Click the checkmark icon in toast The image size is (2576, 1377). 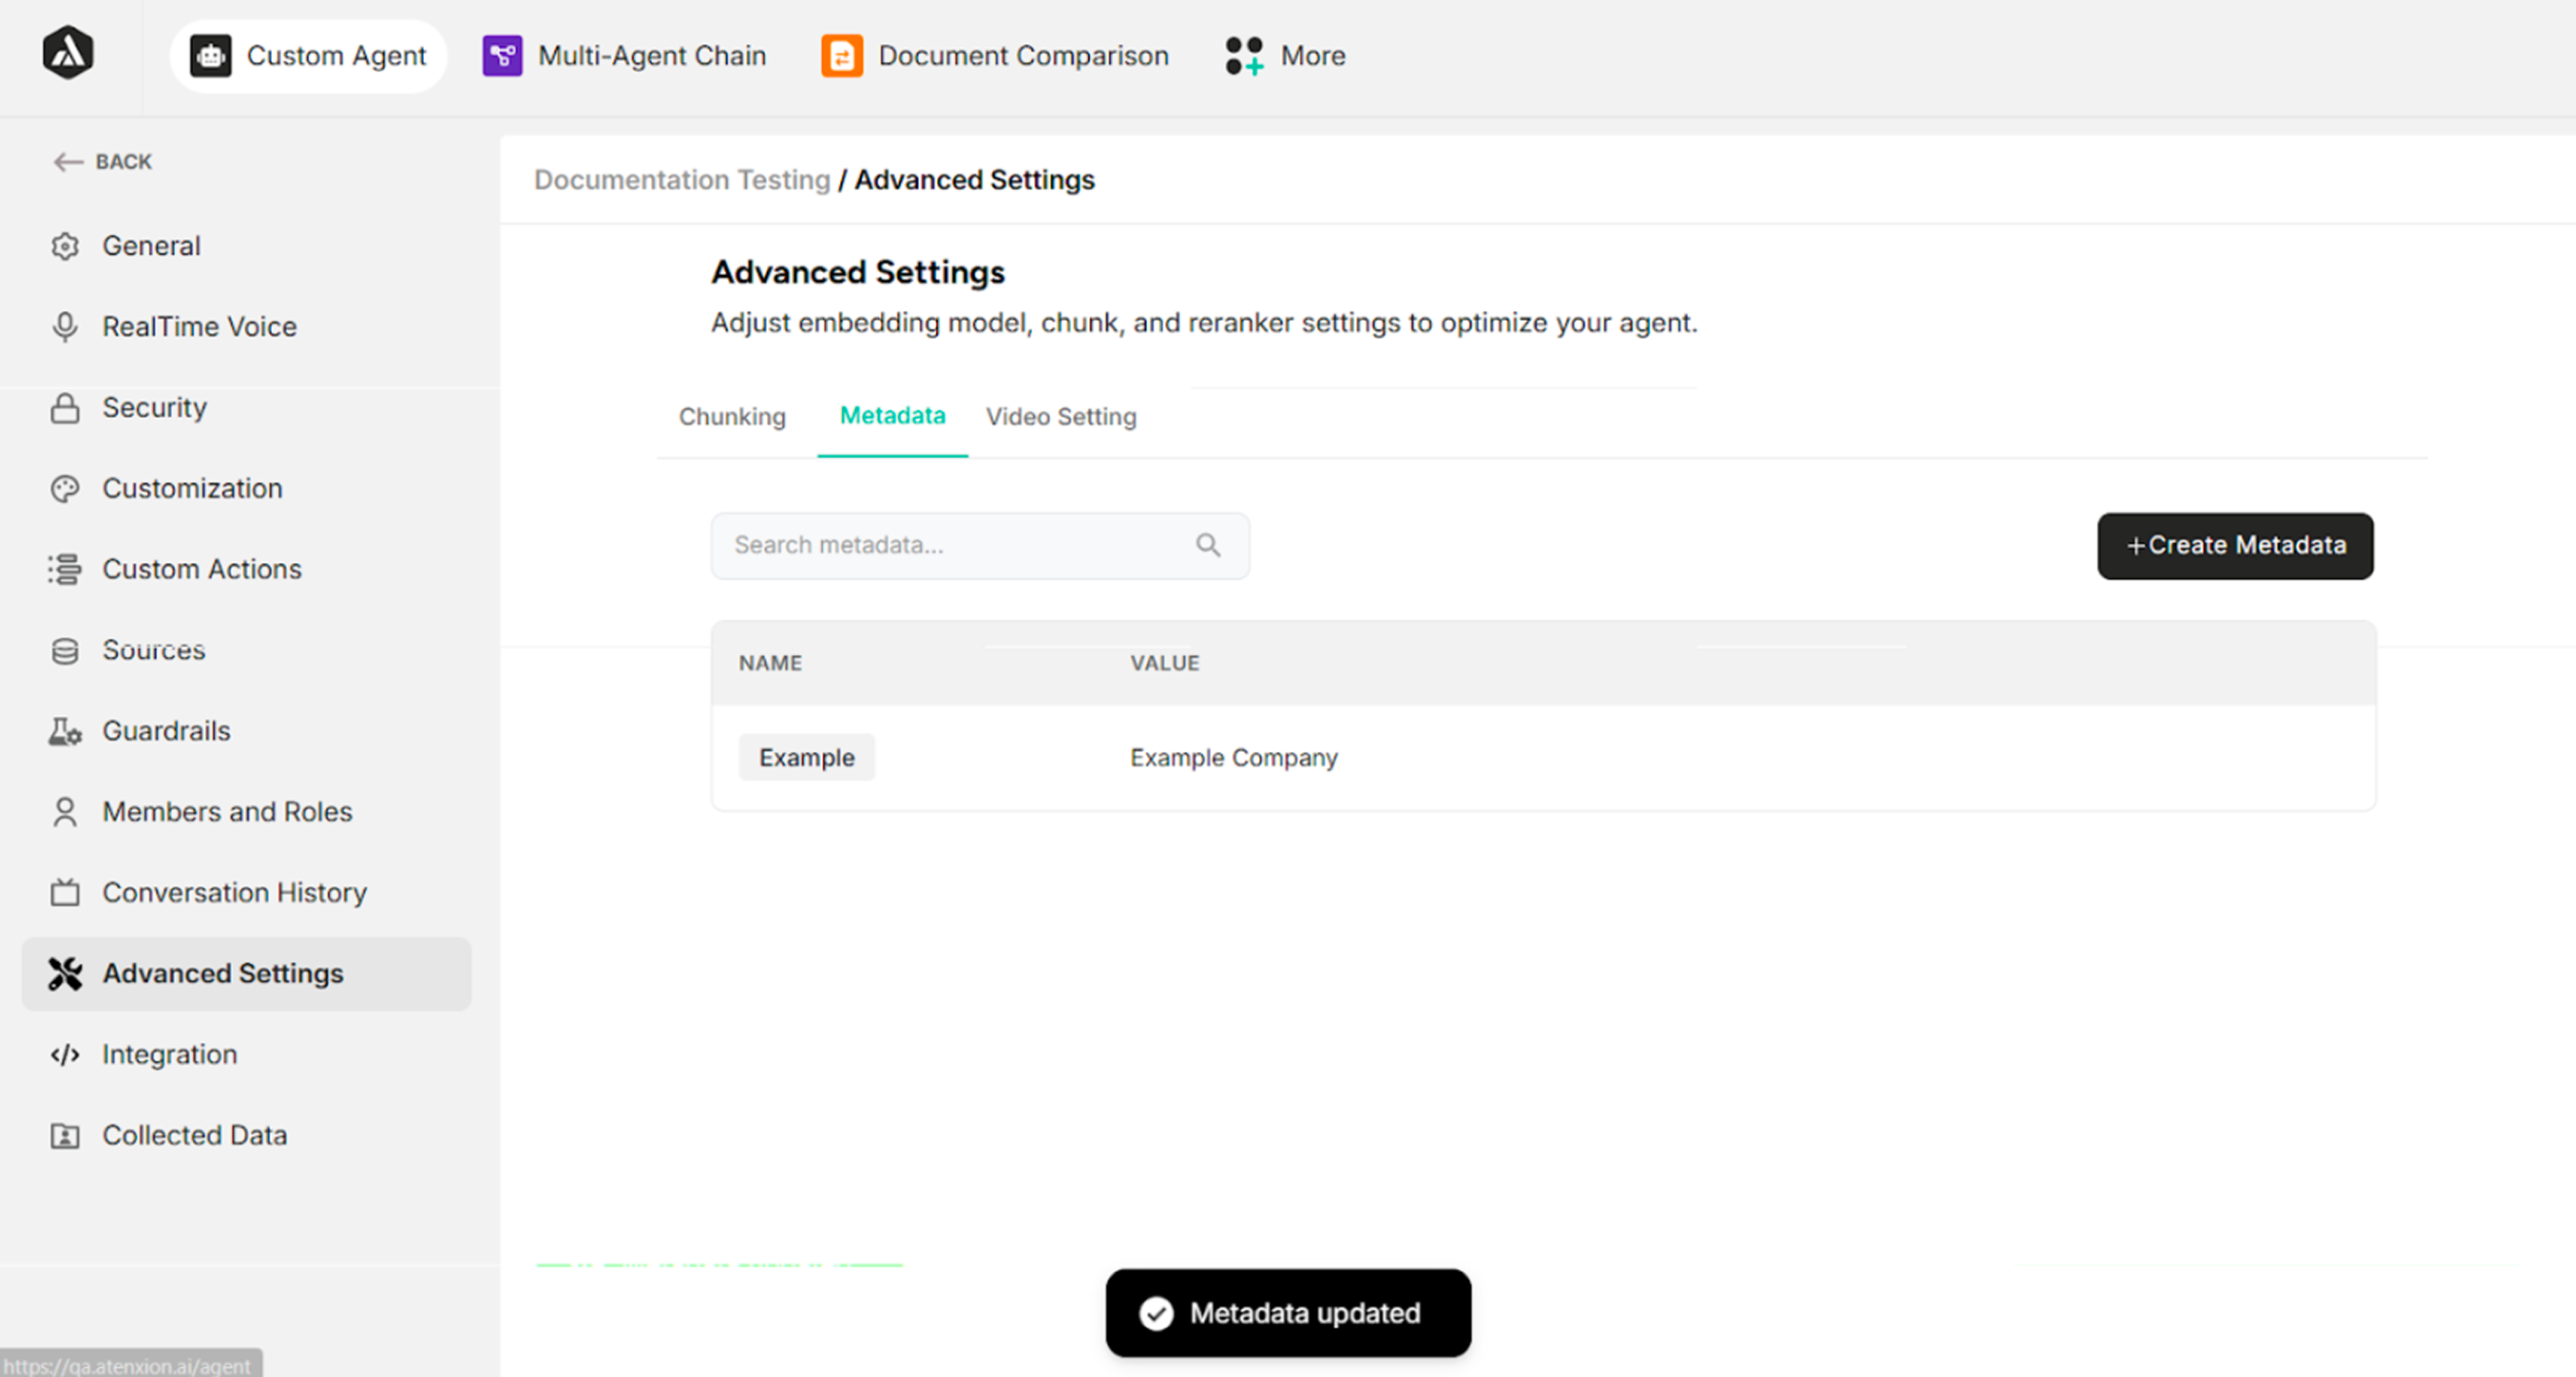[1156, 1313]
